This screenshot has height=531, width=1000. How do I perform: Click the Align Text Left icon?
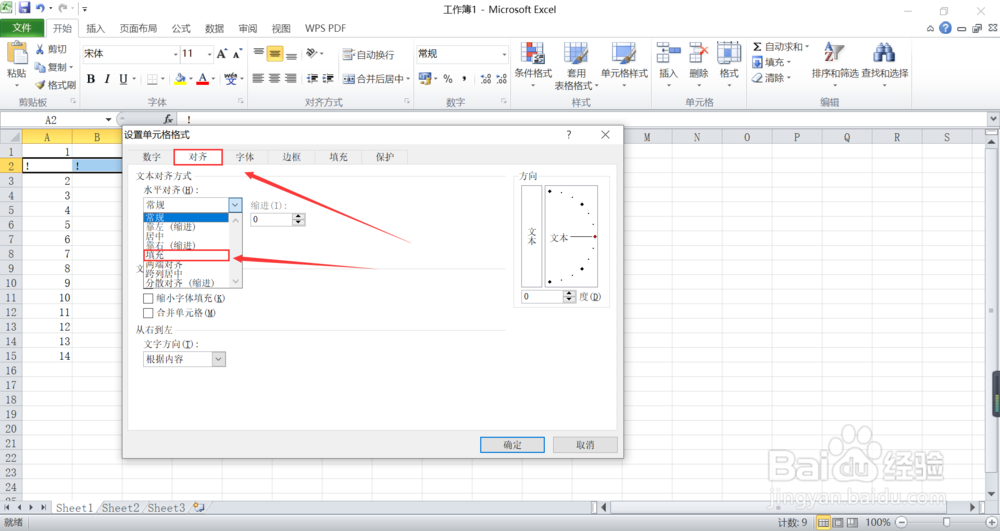(x=258, y=78)
